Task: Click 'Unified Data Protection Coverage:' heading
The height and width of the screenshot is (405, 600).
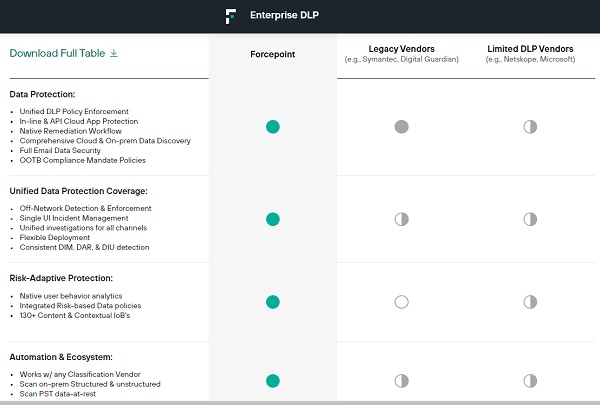Action: tap(78, 191)
